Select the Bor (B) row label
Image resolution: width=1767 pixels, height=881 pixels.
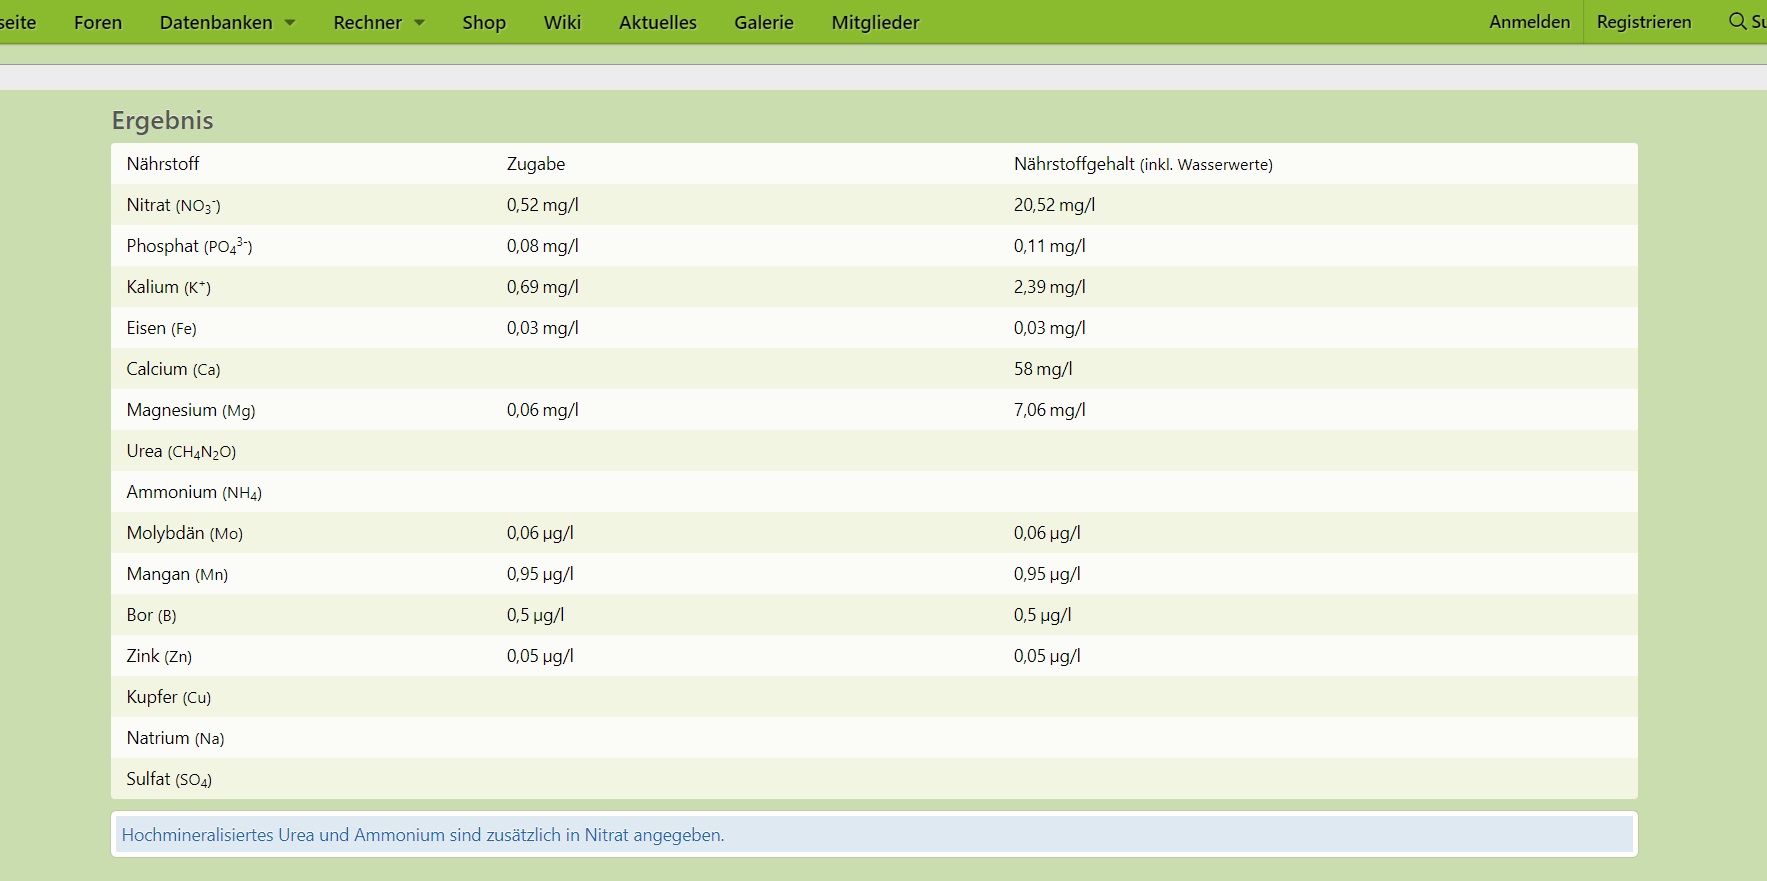[152, 615]
